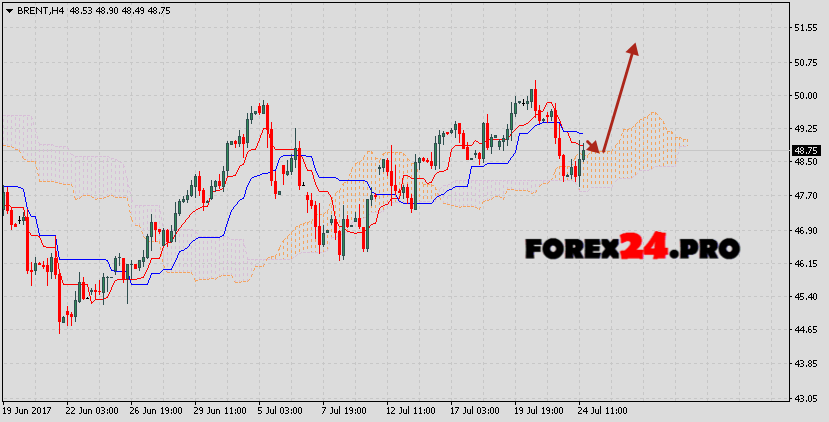The height and width of the screenshot is (422, 829).
Task: Select the 19 Jun 2017 date label
Action: (27, 411)
